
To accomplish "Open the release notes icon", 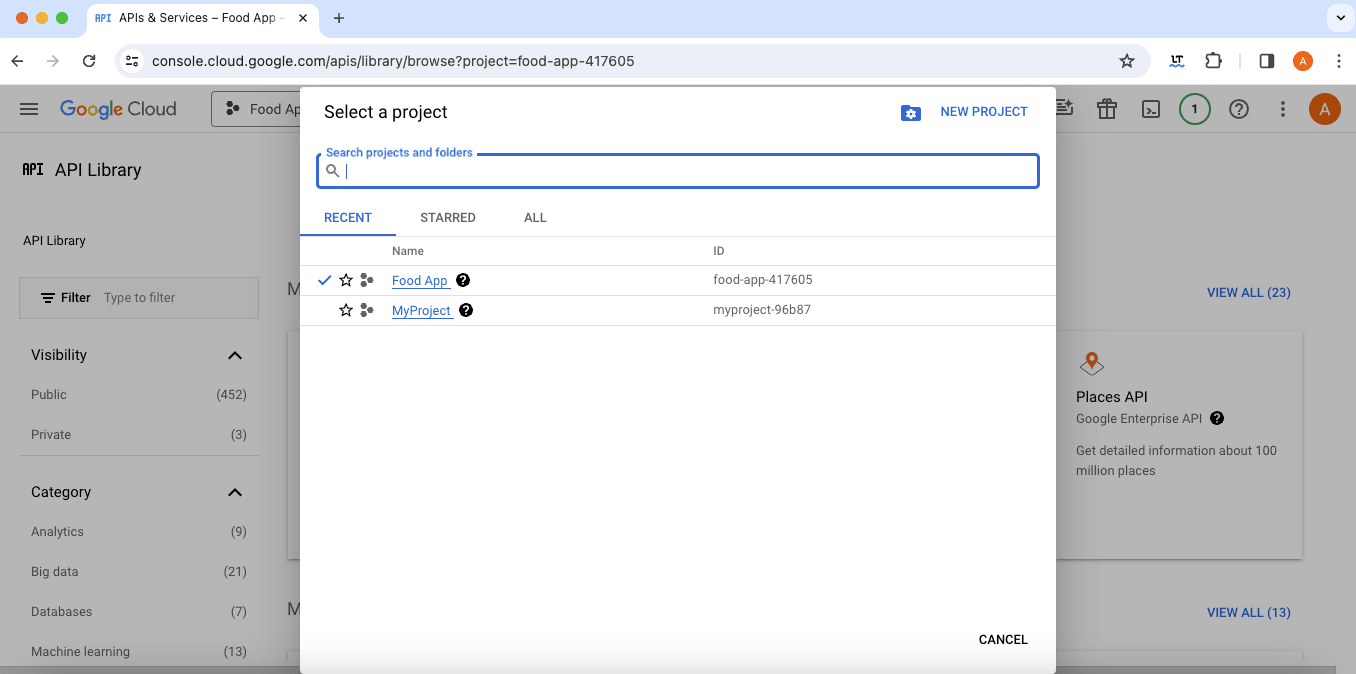I will point(1063,108).
